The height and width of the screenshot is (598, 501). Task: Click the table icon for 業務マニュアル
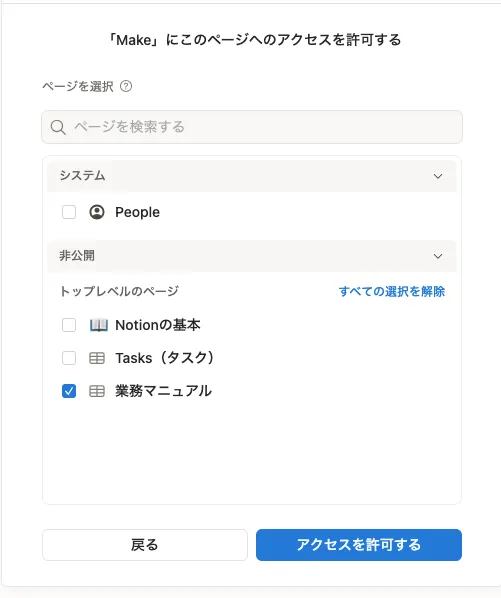[97, 391]
